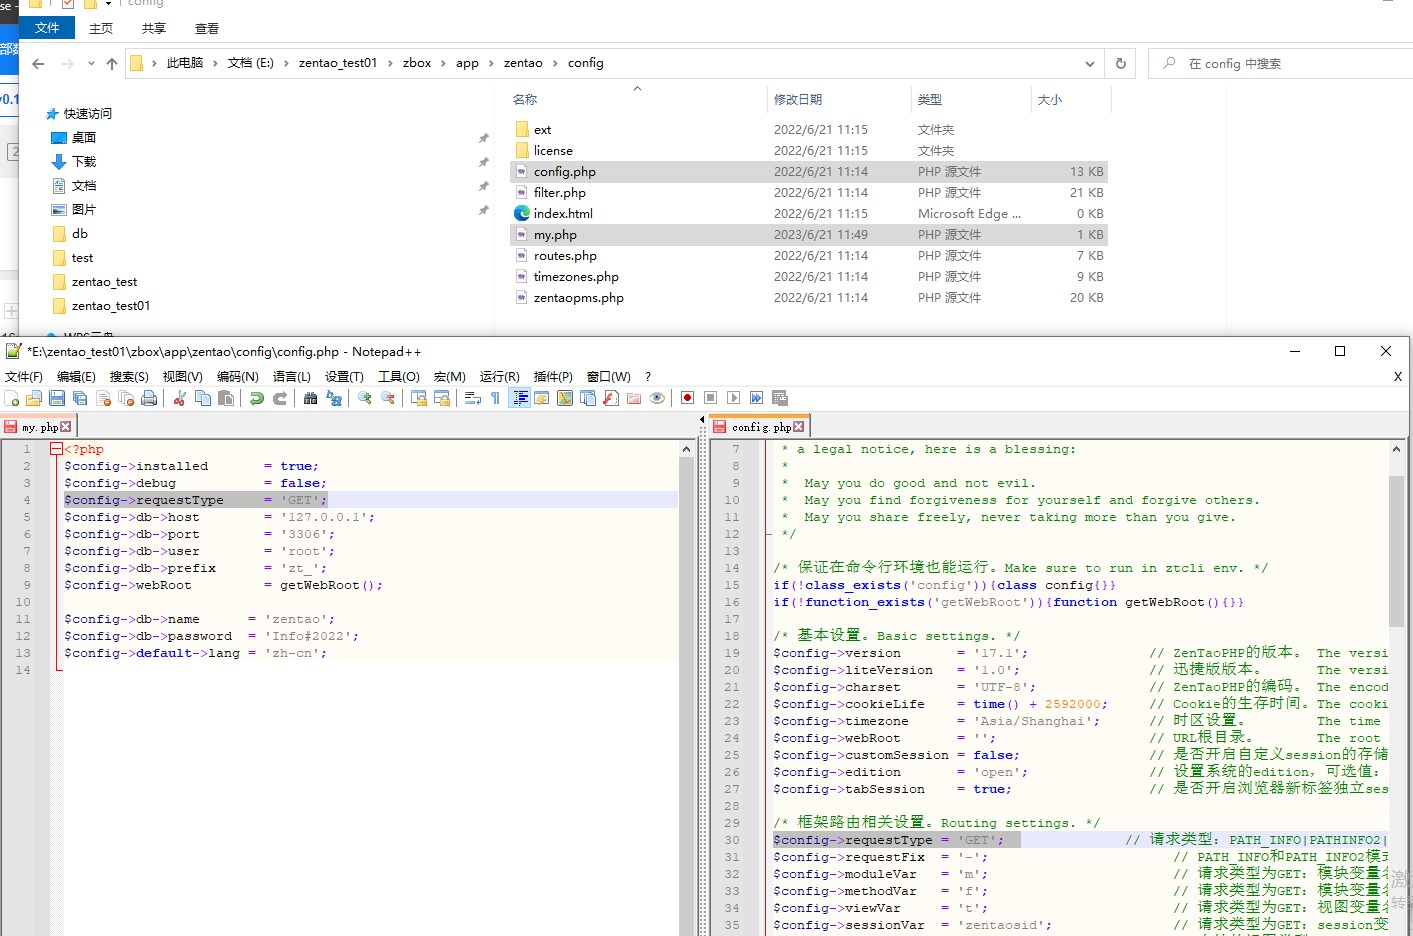1413x936 pixels.
Task: Click the Print icon in toolbar
Action: coord(149,398)
